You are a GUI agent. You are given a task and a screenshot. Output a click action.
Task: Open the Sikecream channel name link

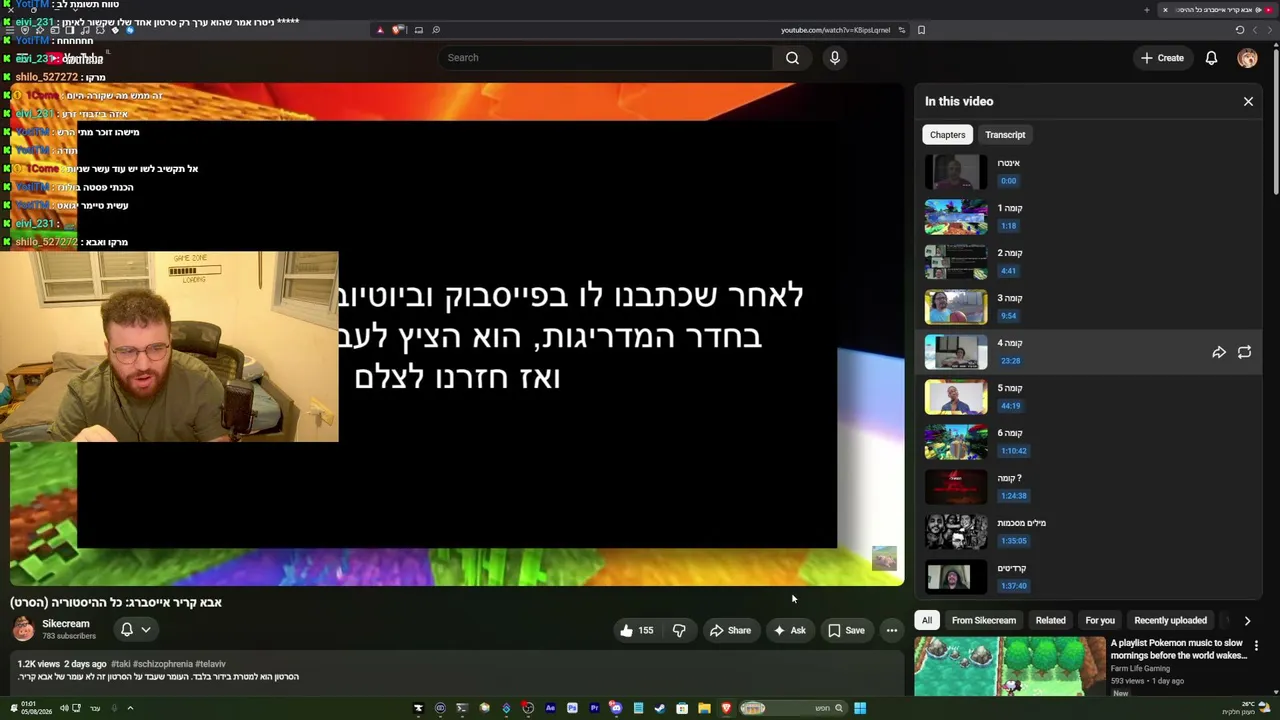tap(66, 624)
